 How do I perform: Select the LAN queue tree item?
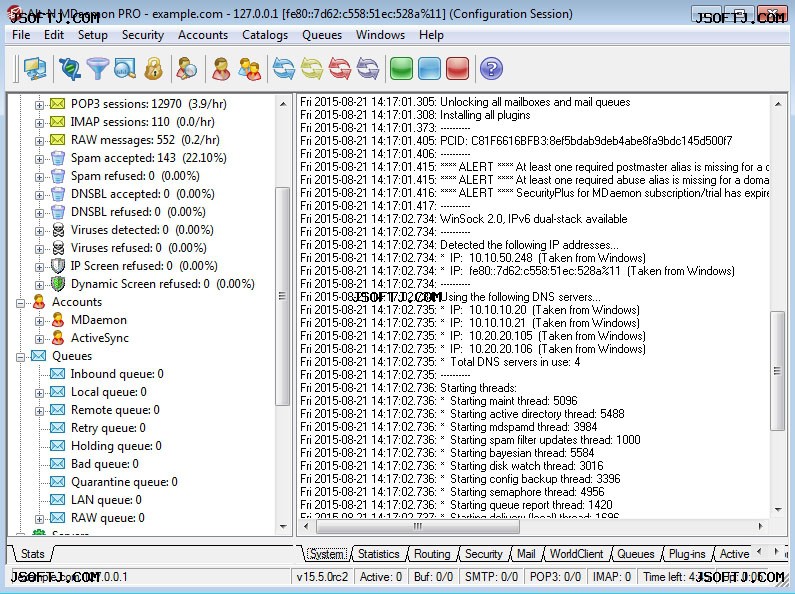click(x=106, y=500)
